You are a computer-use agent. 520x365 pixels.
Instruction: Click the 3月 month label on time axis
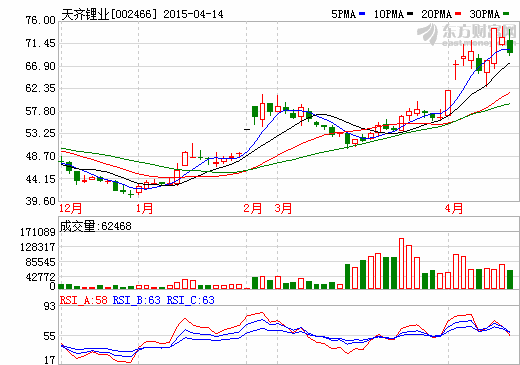point(283,209)
